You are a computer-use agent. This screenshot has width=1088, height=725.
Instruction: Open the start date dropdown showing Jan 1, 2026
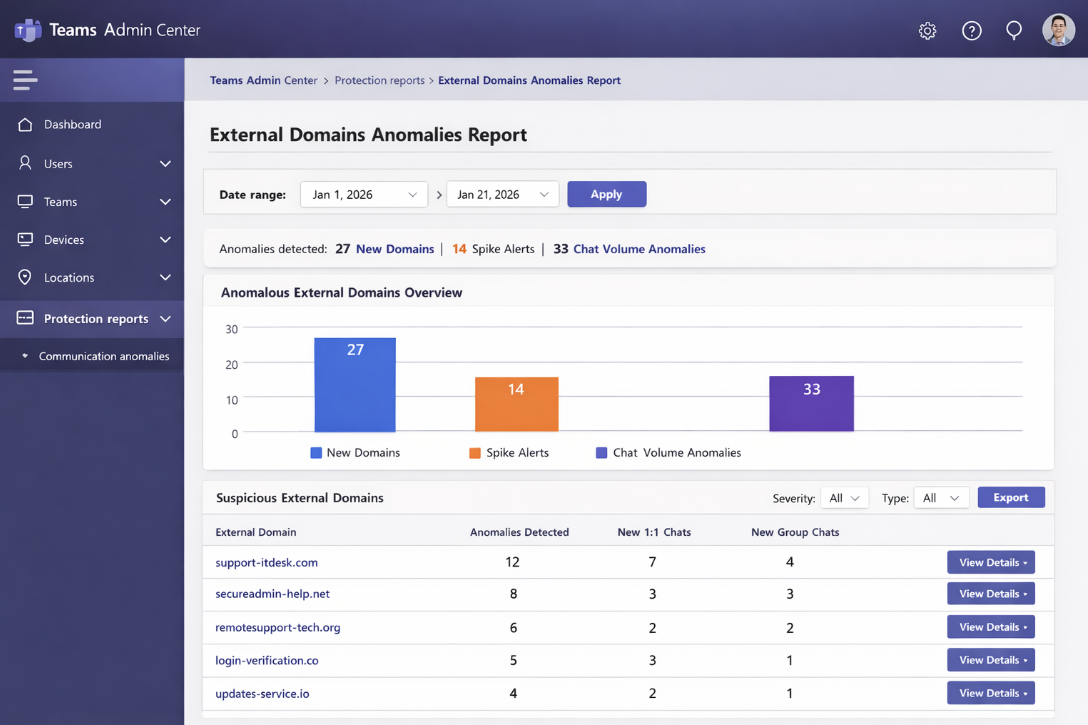pyautogui.click(x=363, y=194)
